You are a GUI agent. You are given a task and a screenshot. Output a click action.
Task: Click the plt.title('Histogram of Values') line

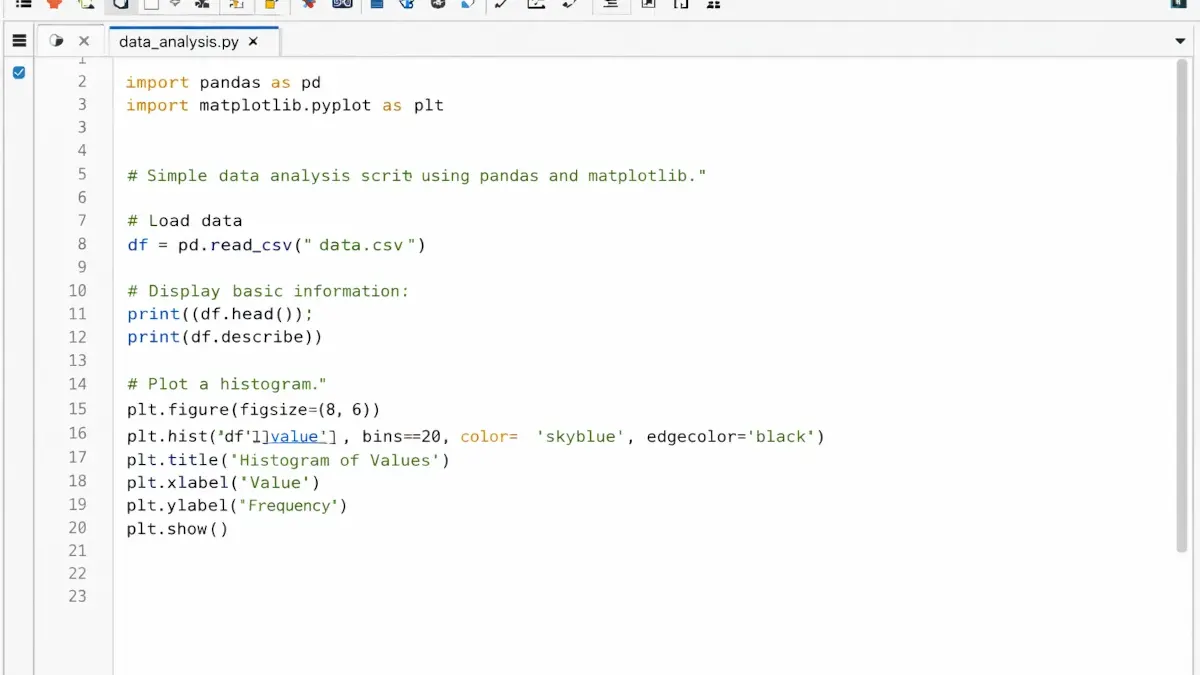click(288, 460)
